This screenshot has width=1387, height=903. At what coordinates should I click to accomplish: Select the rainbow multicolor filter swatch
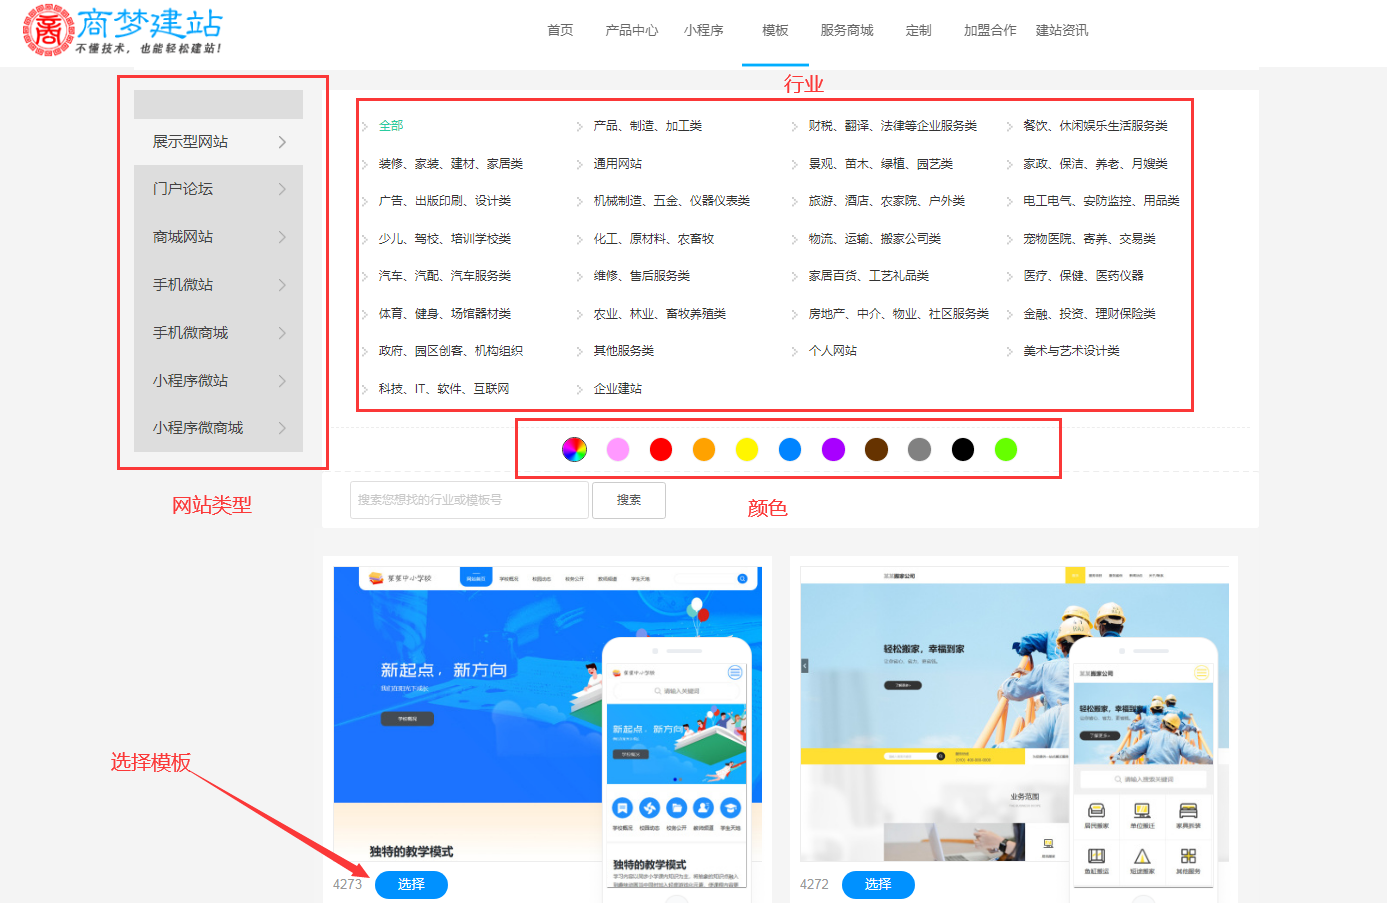click(x=573, y=450)
